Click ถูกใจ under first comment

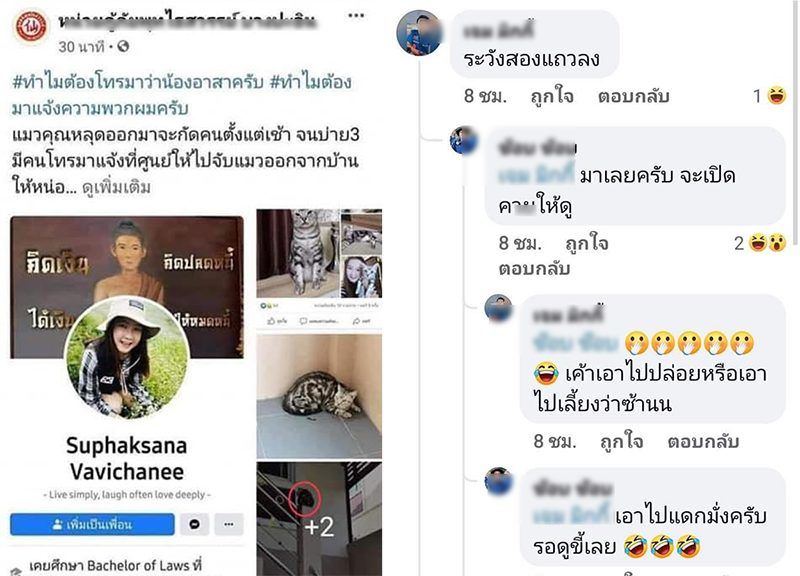coord(552,96)
